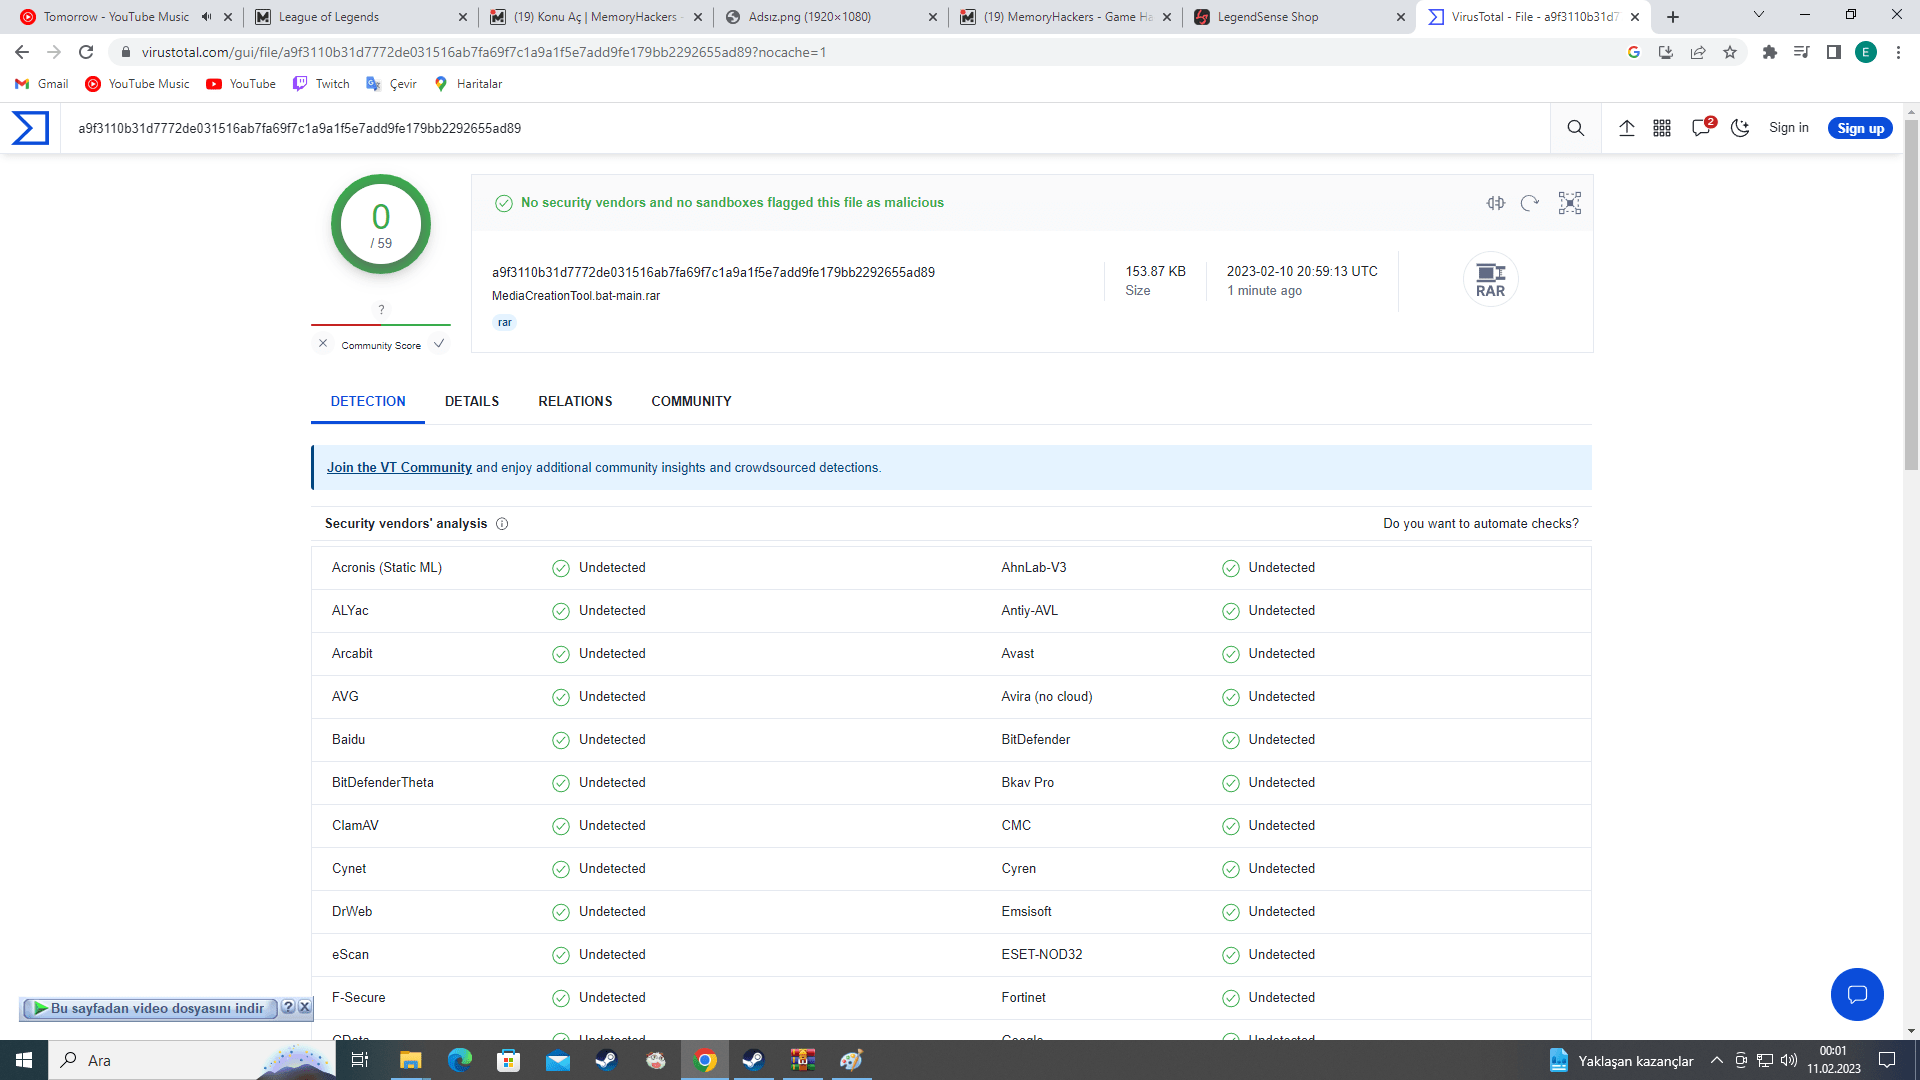Click the Chrome extensions puzzle icon

click(1770, 52)
